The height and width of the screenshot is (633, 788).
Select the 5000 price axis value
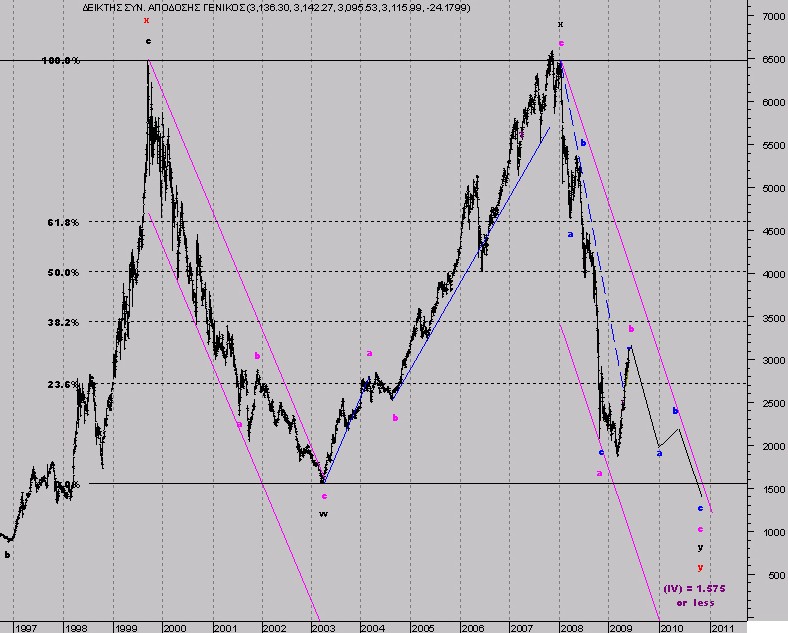click(774, 188)
